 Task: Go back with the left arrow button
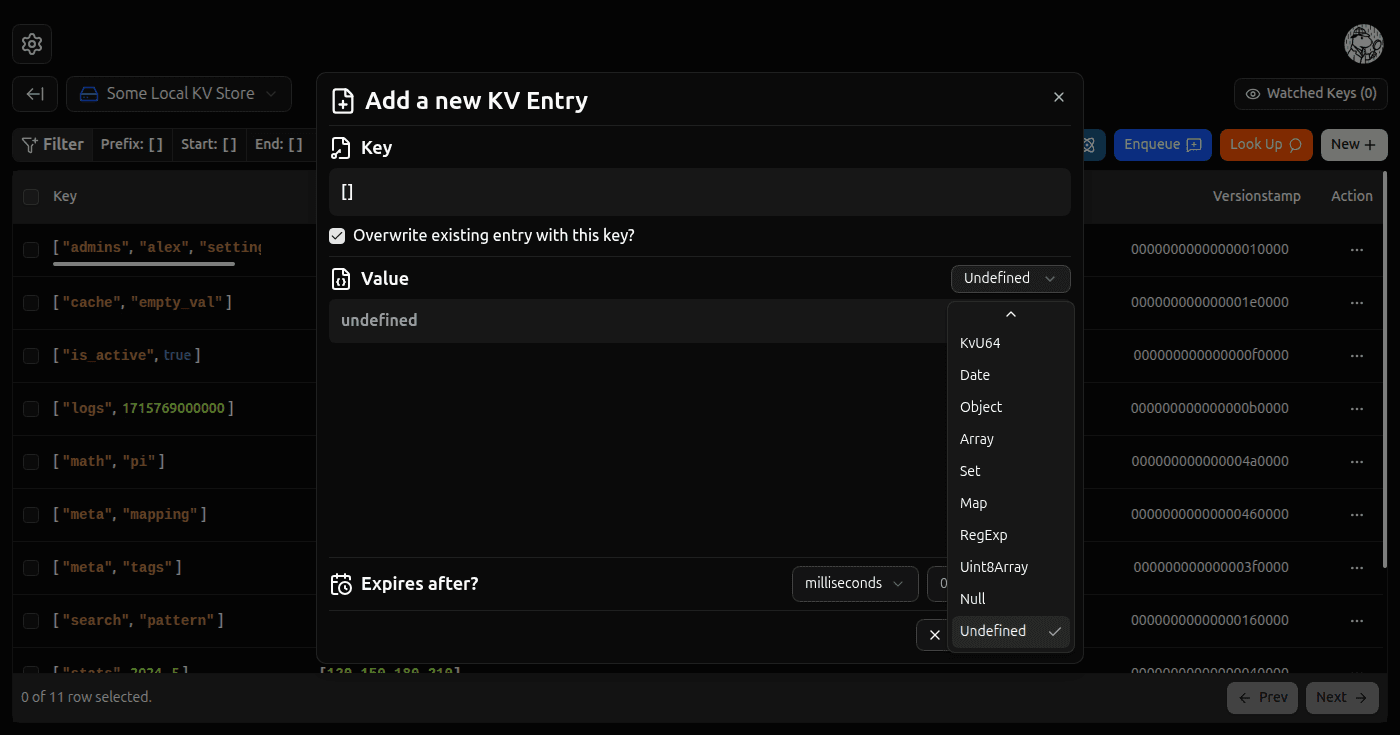35,94
